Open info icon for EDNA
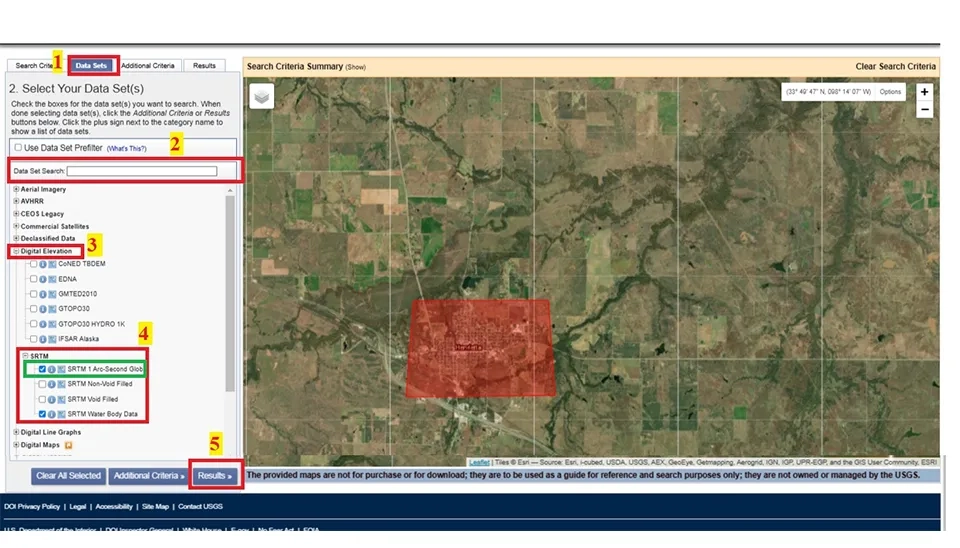960x548 pixels. tap(43, 279)
